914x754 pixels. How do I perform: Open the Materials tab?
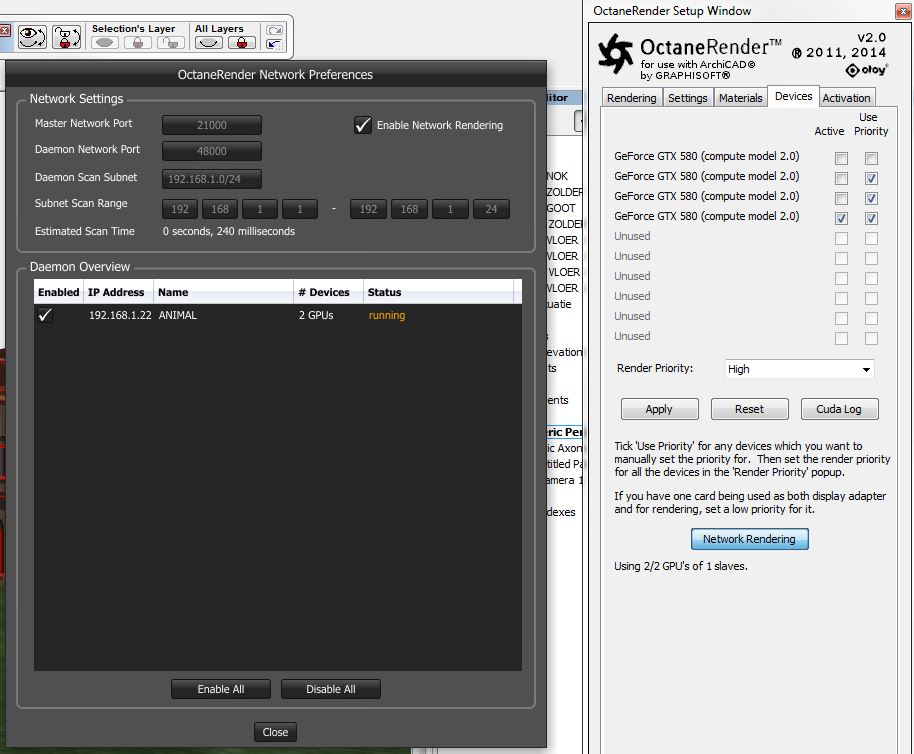(740, 98)
